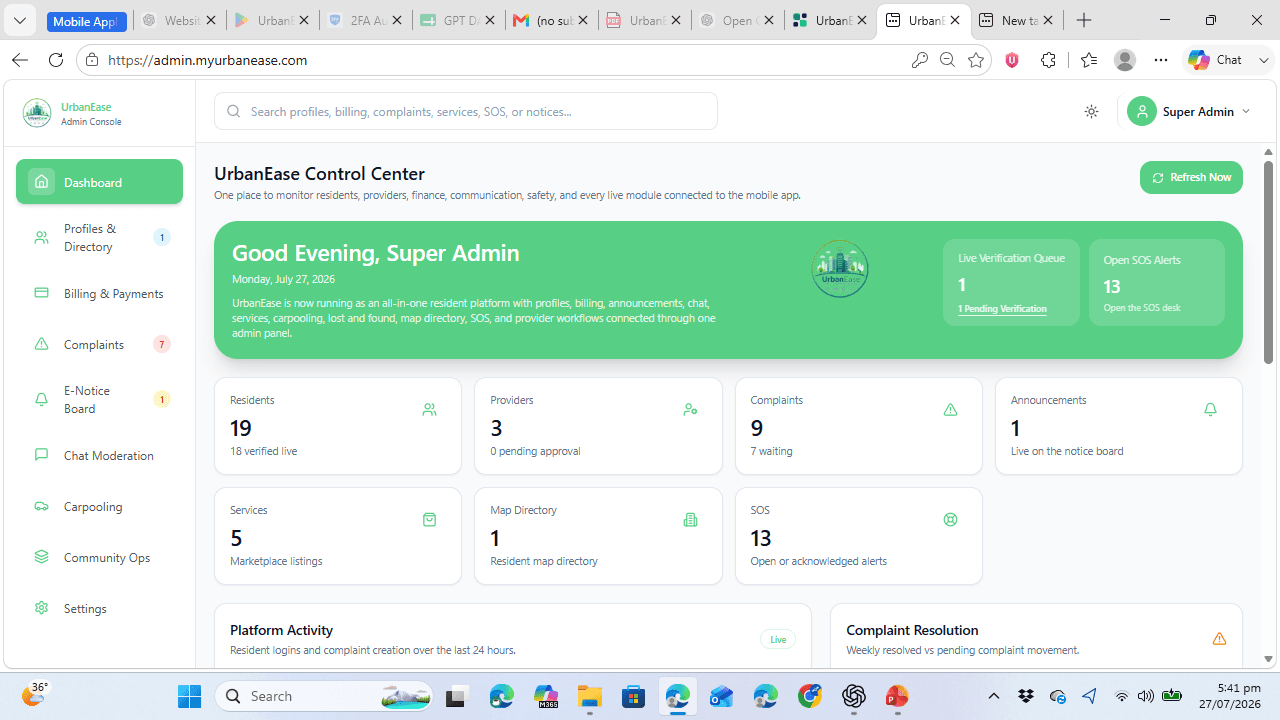
Task: Click the Complaints badge showing 7
Action: coord(161,345)
